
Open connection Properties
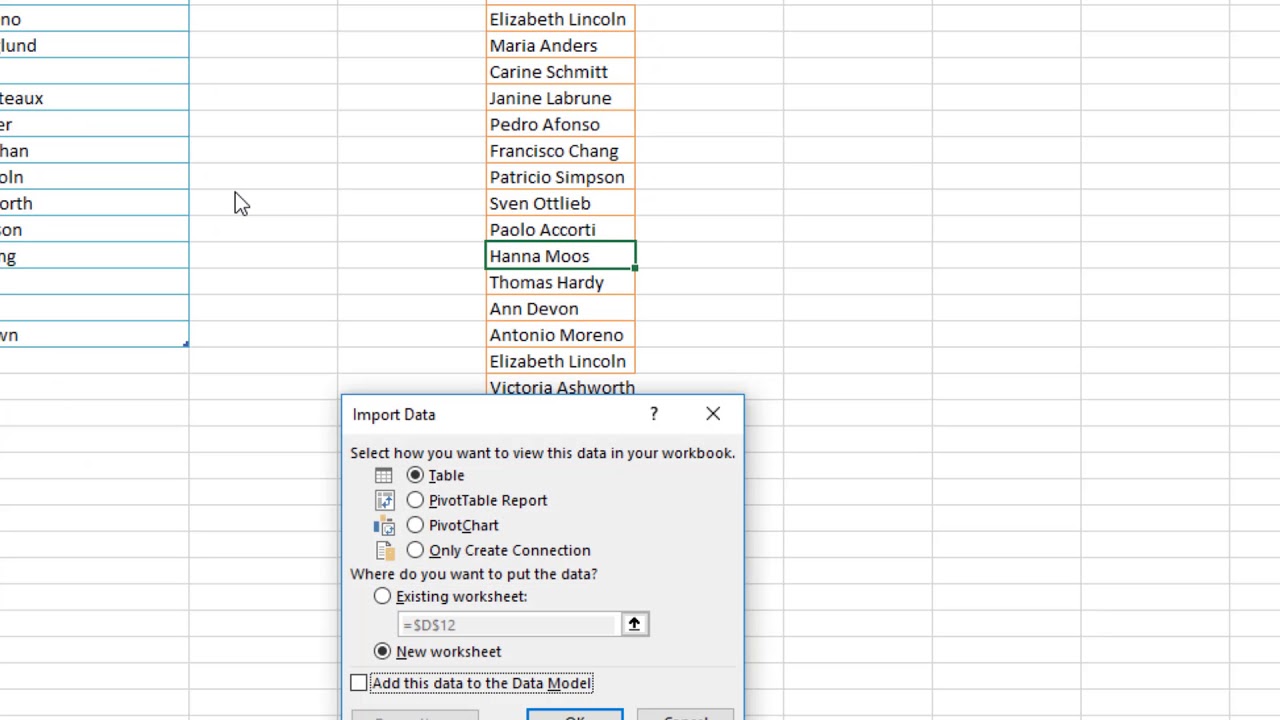pos(414,716)
